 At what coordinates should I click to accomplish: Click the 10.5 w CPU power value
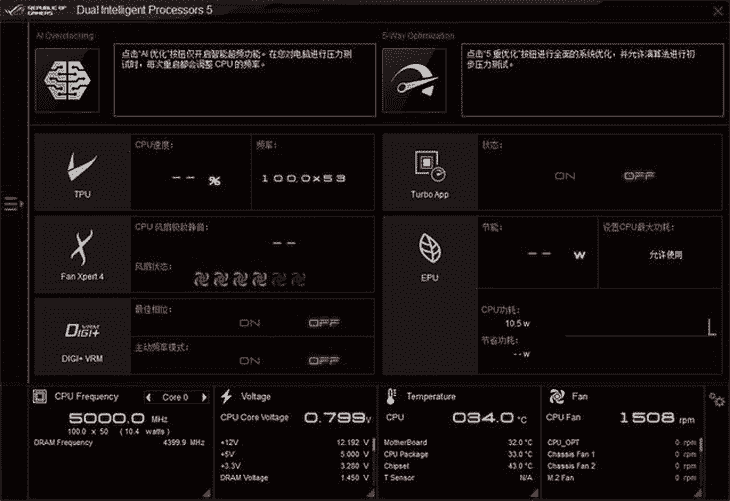point(517,324)
